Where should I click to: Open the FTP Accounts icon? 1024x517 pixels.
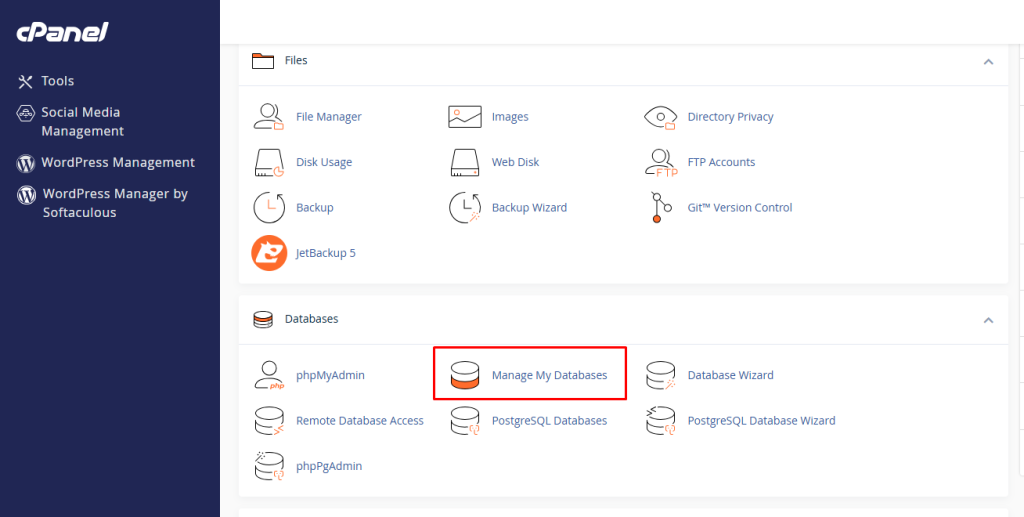click(x=660, y=162)
